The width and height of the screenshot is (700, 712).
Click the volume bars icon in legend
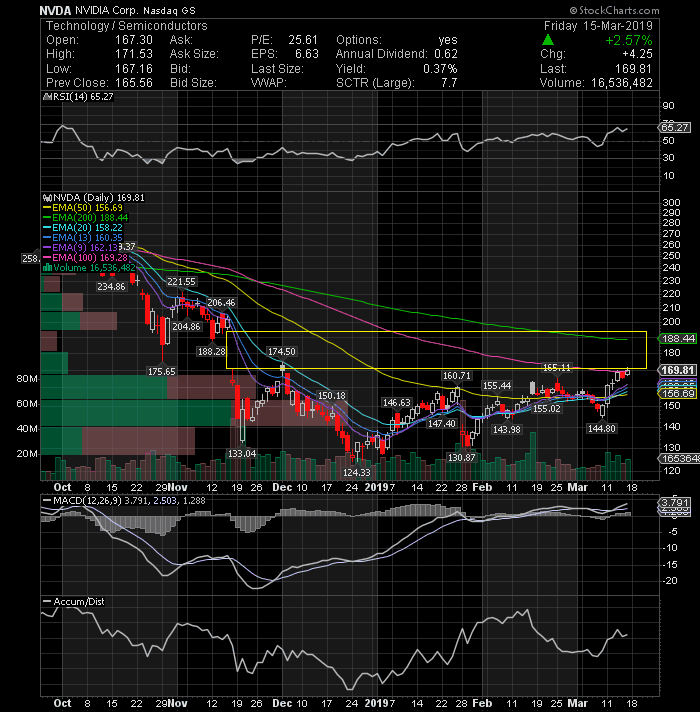(x=47, y=268)
